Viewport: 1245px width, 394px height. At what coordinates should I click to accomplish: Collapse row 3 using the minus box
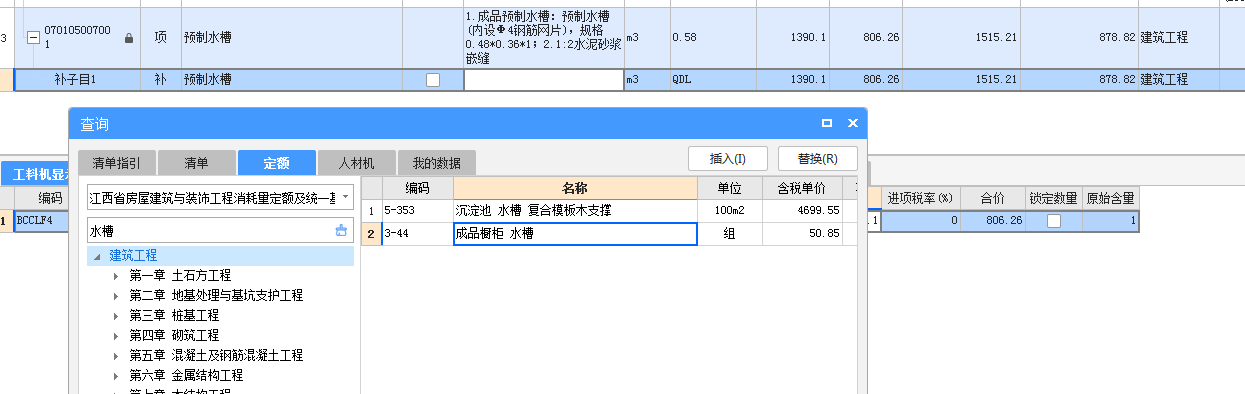pos(33,38)
